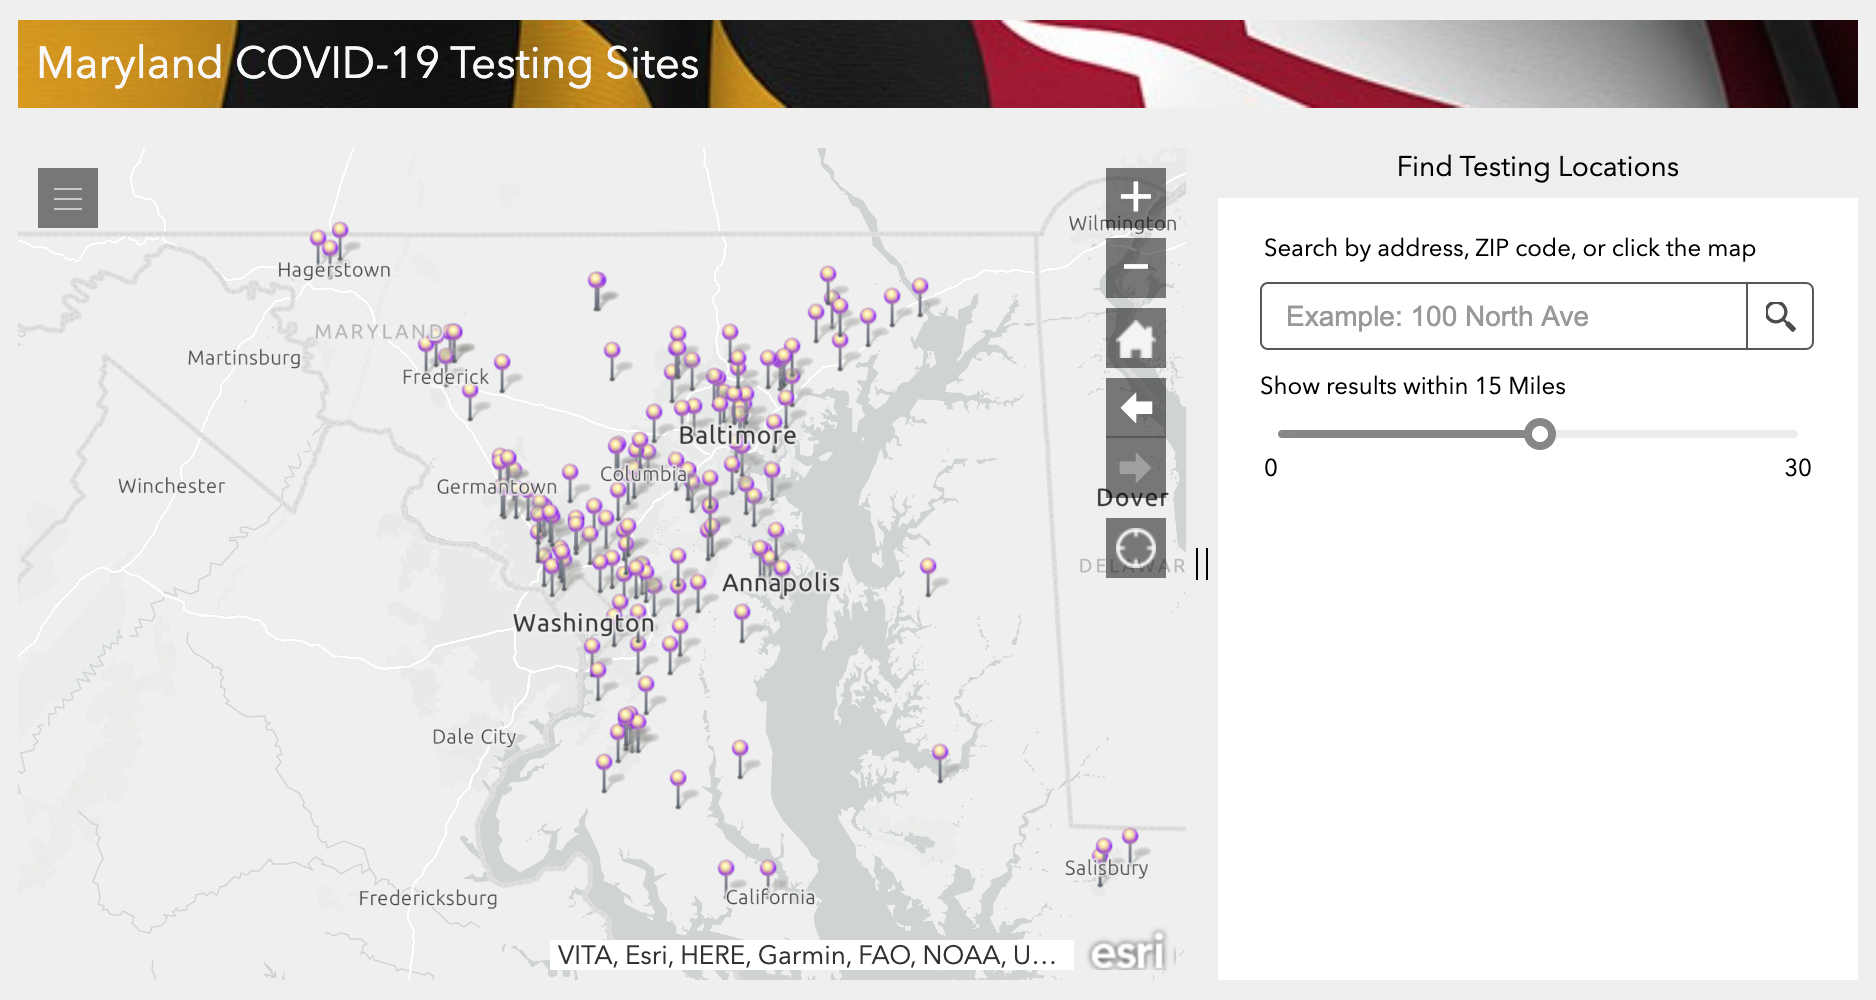
Task: Go to next map extent (right arrow)
Action: 1135,467
